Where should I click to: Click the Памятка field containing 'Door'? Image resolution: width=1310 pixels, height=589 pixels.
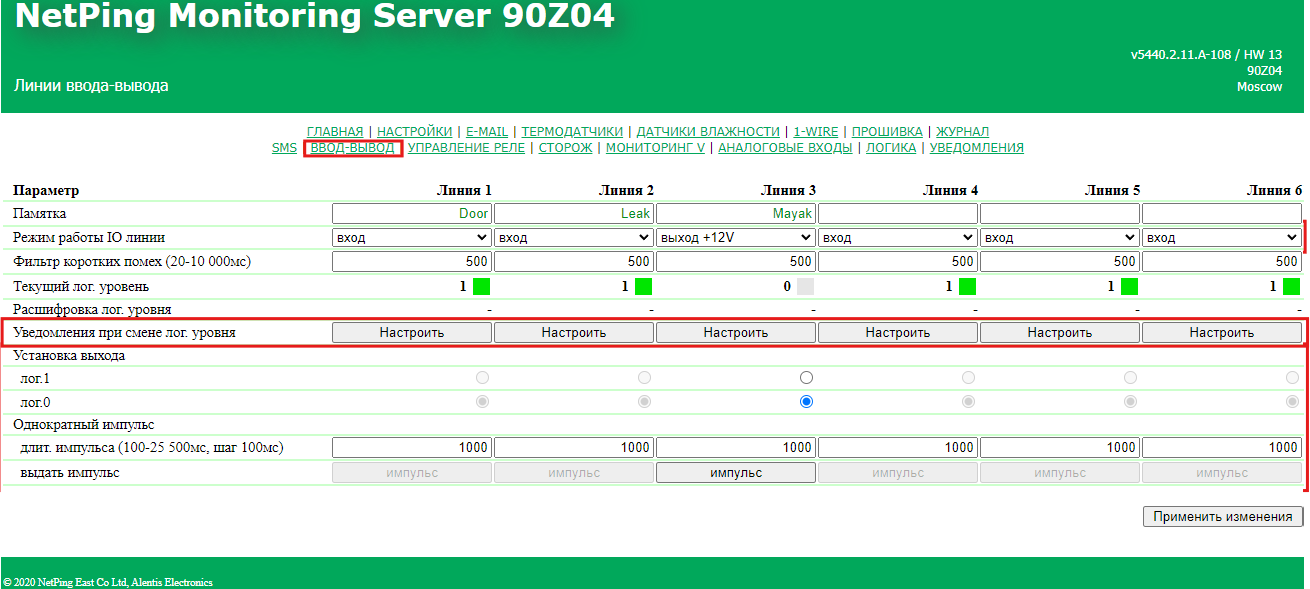click(x=411, y=213)
